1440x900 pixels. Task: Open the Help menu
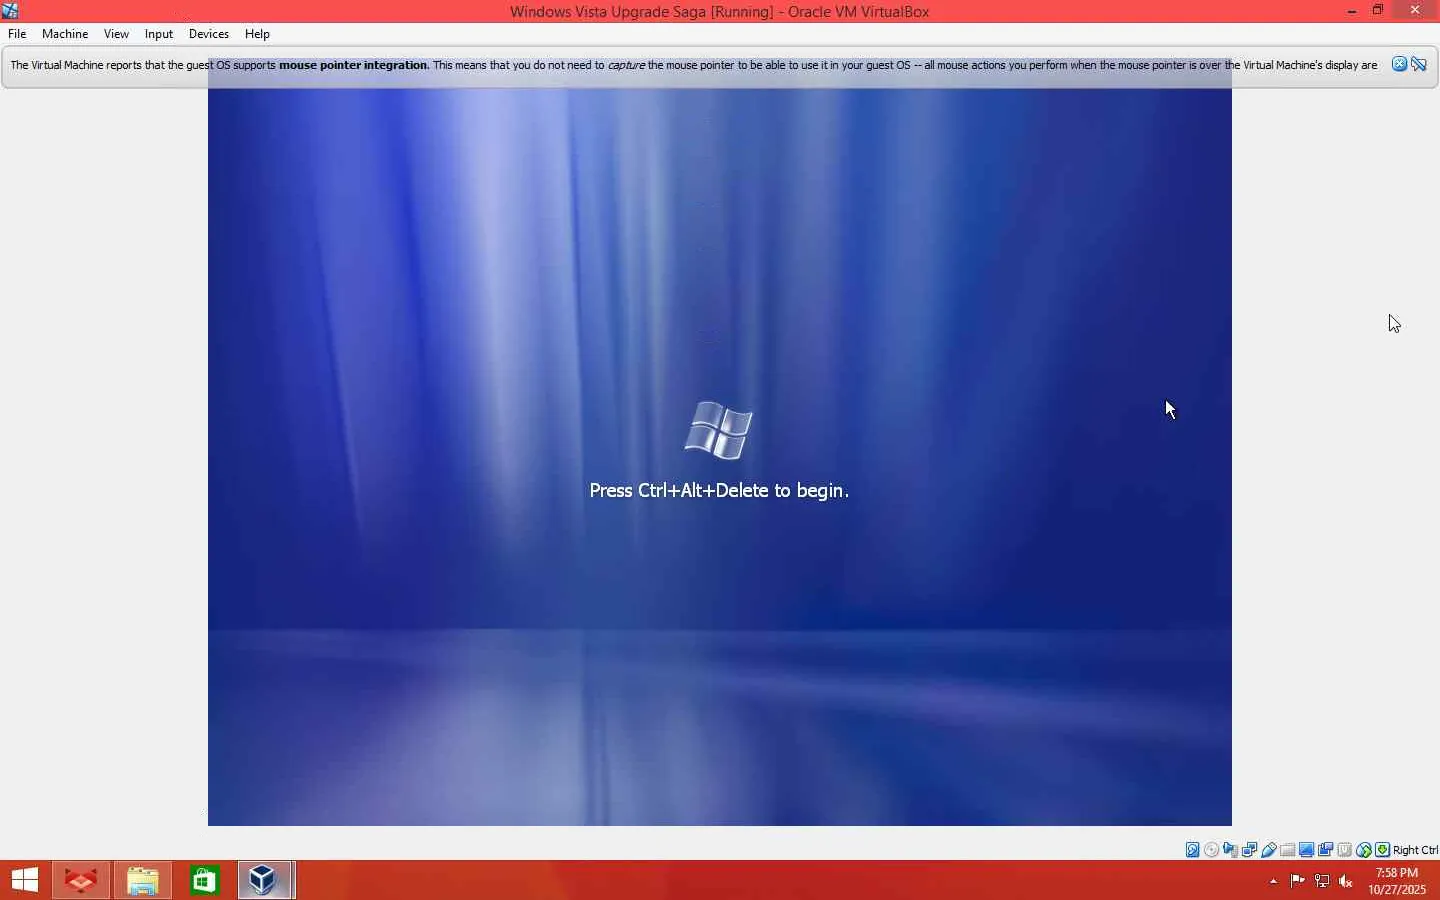pos(257,34)
